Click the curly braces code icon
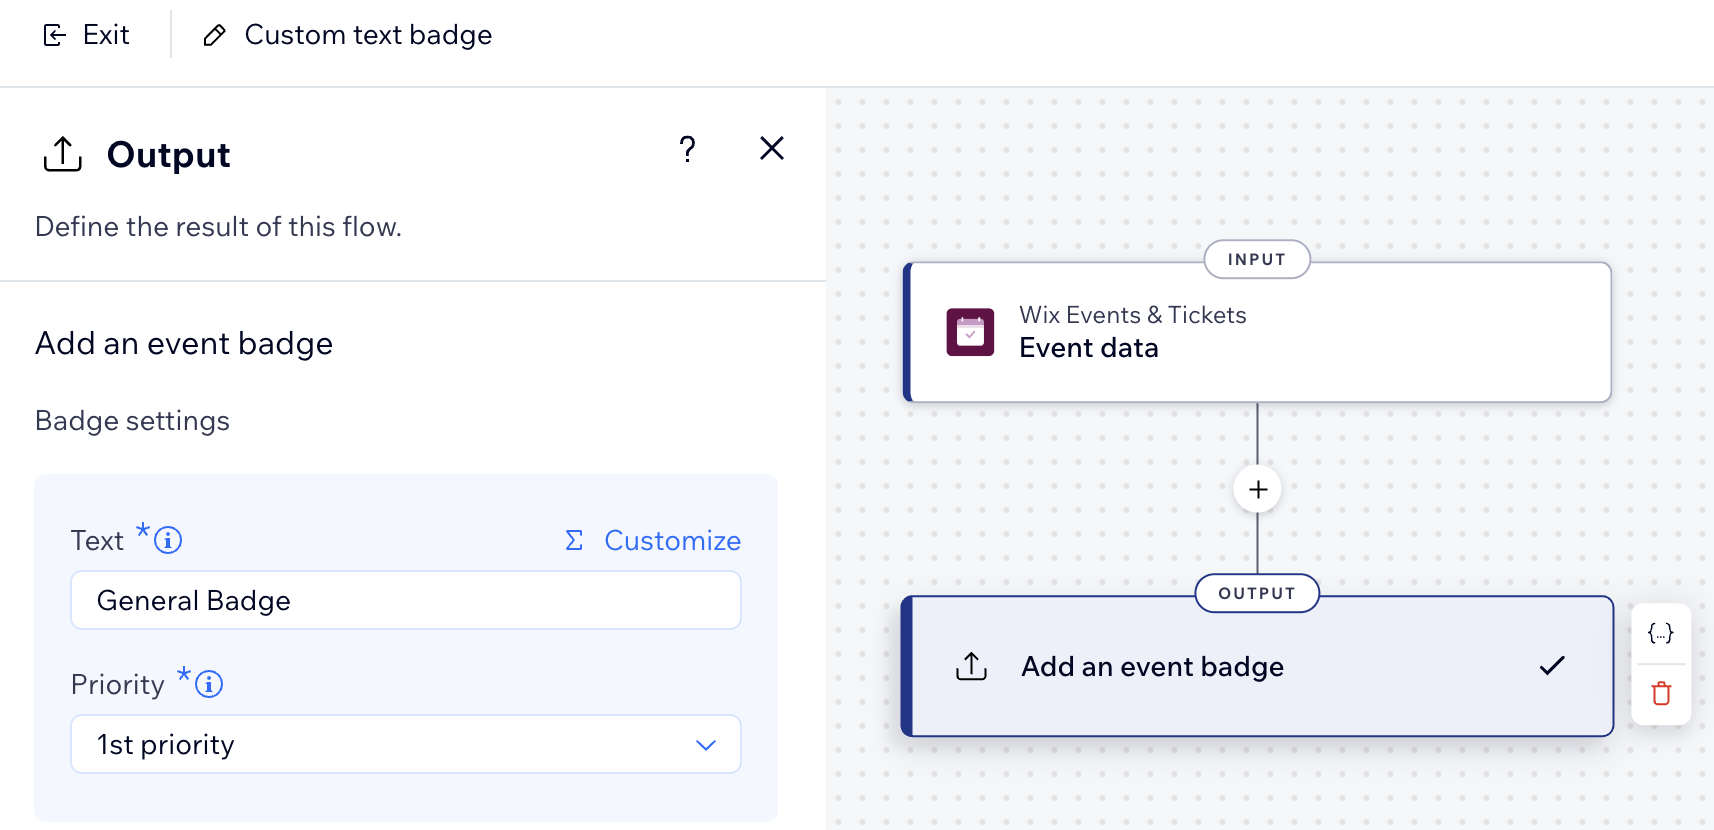Image resolution: width=1714 pixels, height=830 pixels. tap(1660, 633)
